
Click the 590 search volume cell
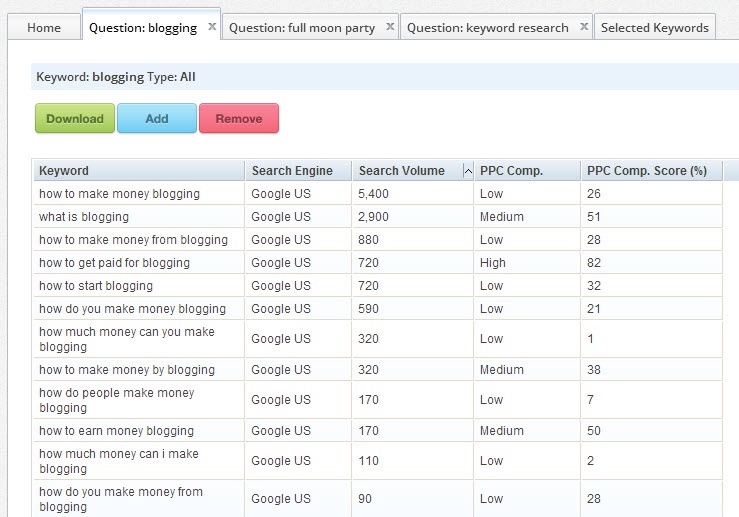(x=413, y=309)
